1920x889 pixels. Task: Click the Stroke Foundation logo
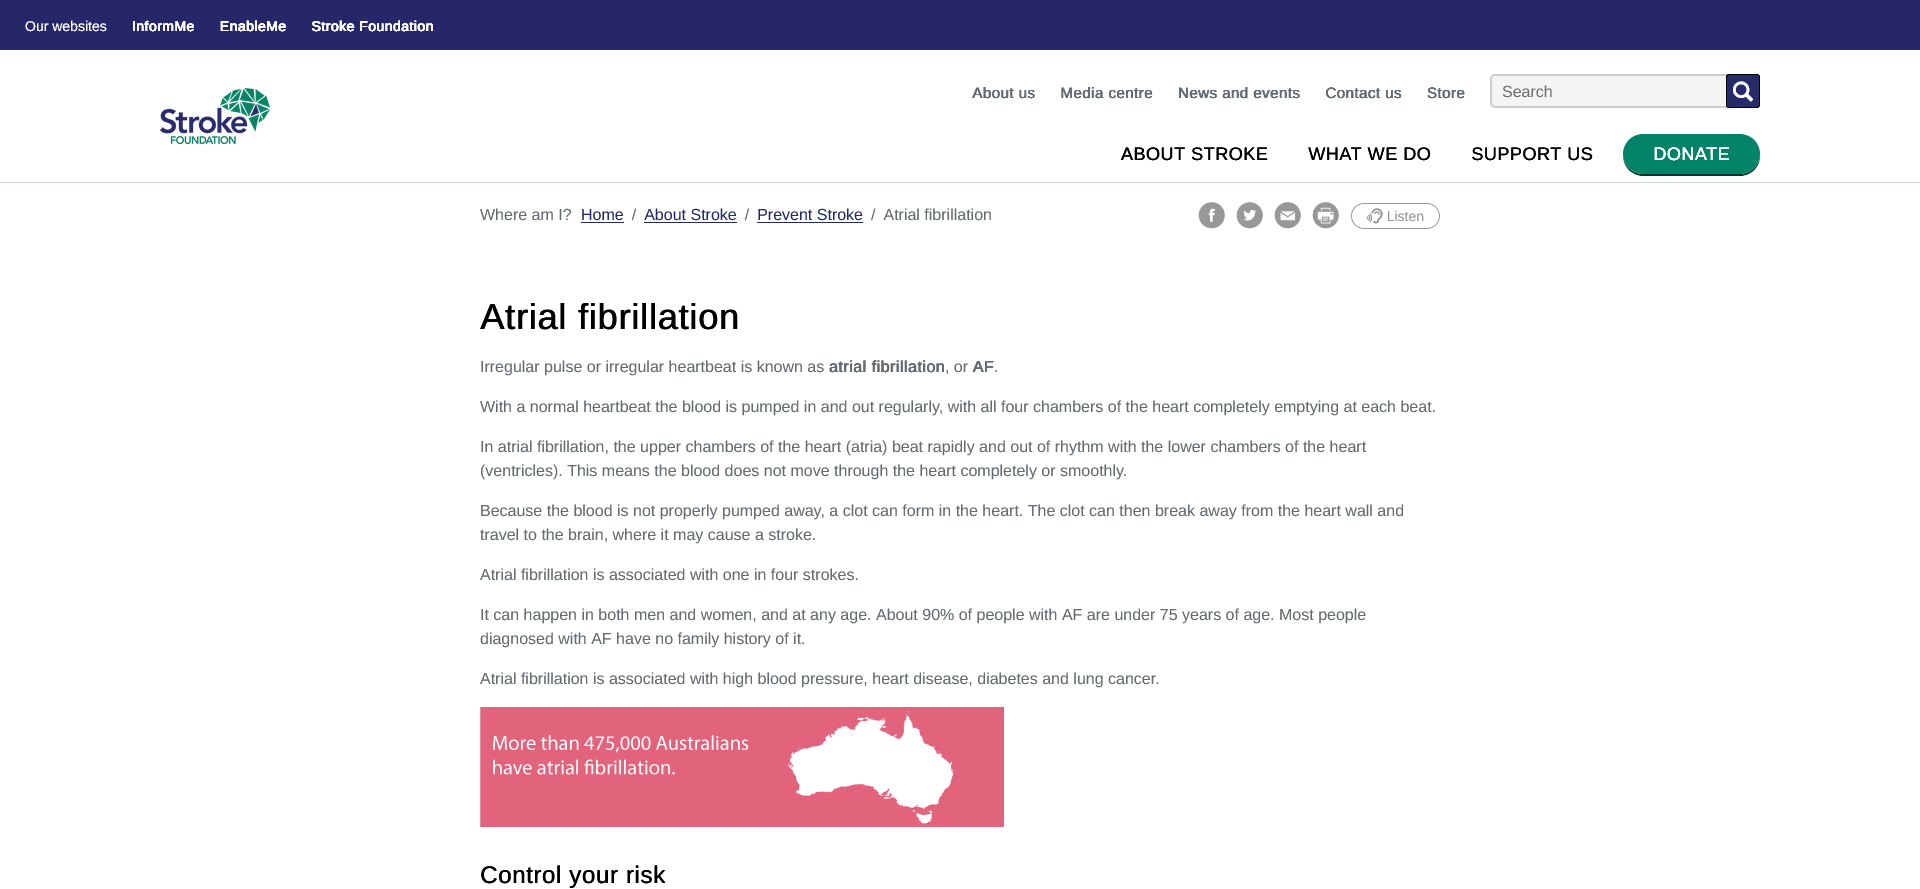214,116
